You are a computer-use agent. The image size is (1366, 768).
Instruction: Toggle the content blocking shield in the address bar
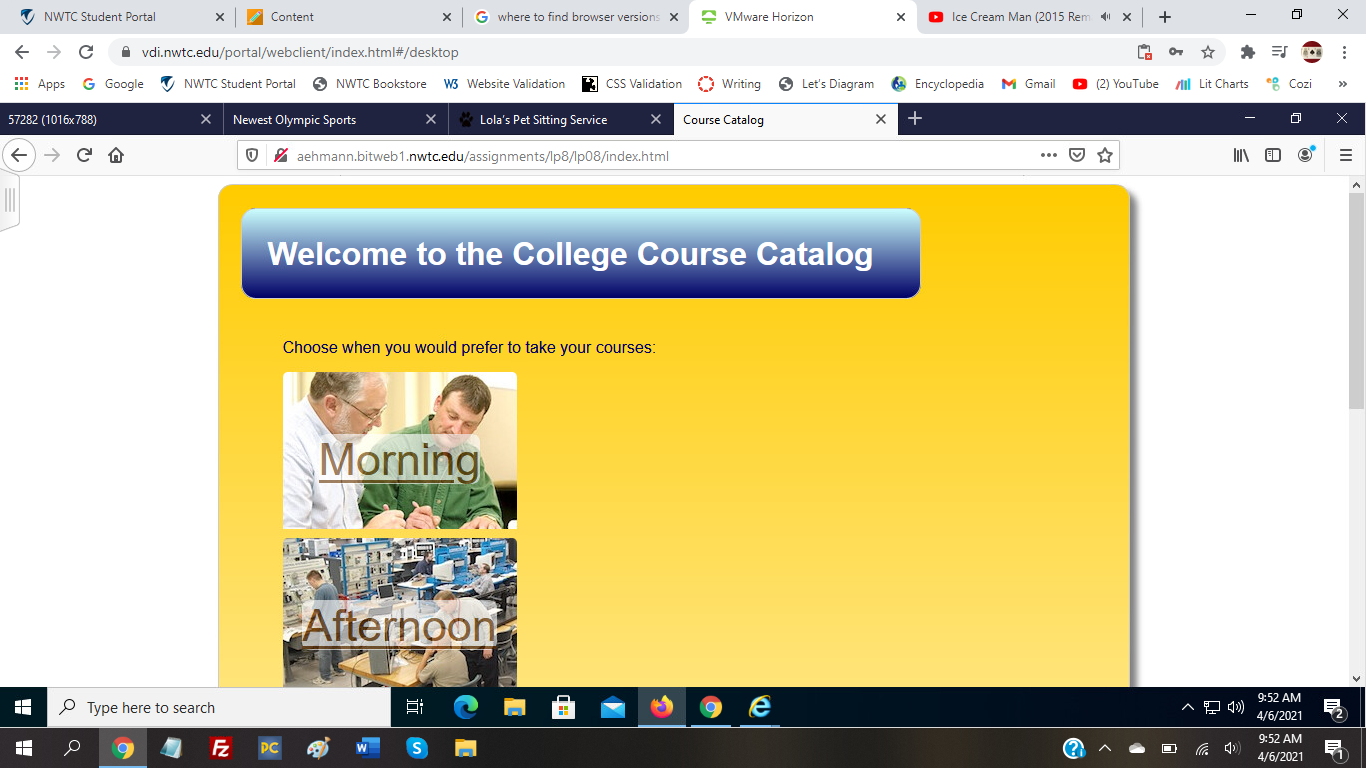tap(254, 155)
